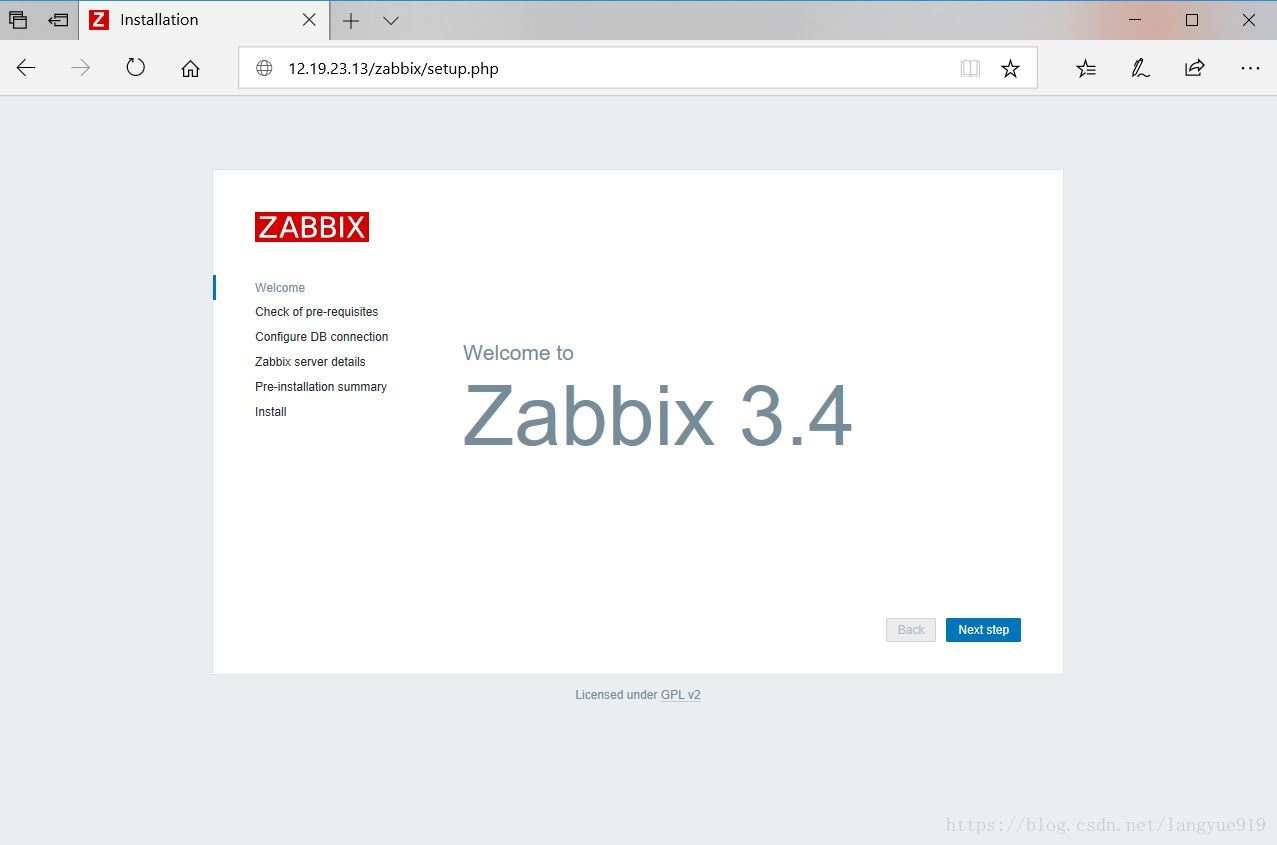Maximize the browser window
The width and height of the screenshot is (1277, 845).
(1192, 20)
